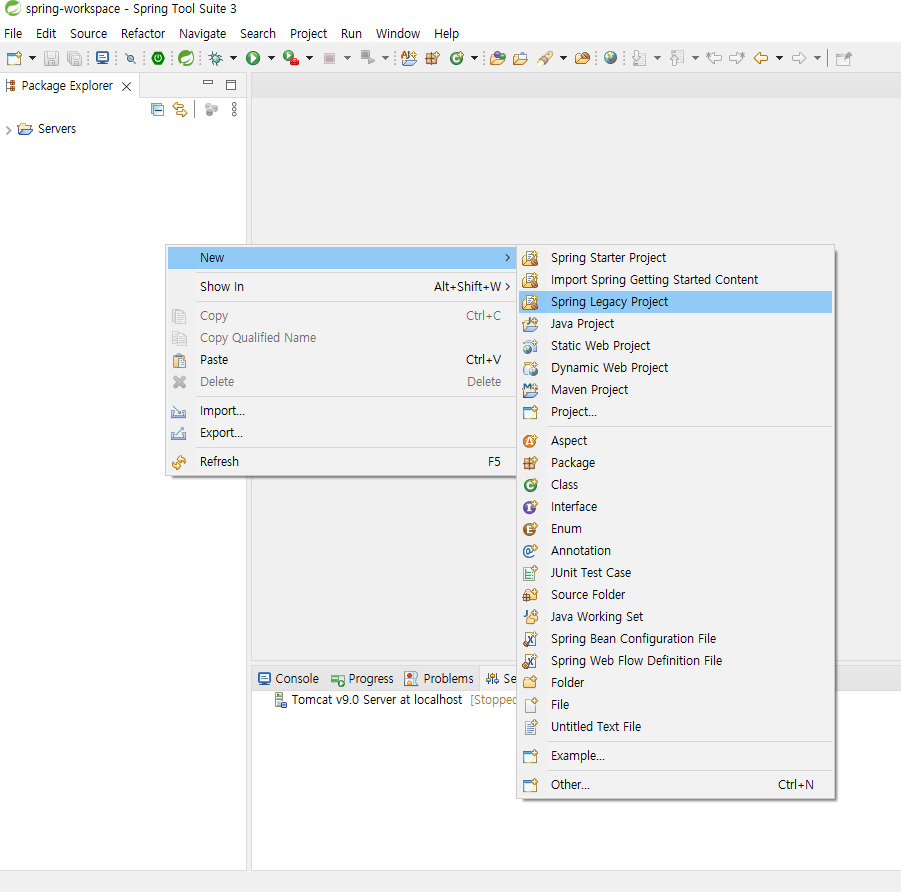Click the Debug bug icon
Image resolution: width=901 pixels, height=892 pixels.
pos(215,58)
